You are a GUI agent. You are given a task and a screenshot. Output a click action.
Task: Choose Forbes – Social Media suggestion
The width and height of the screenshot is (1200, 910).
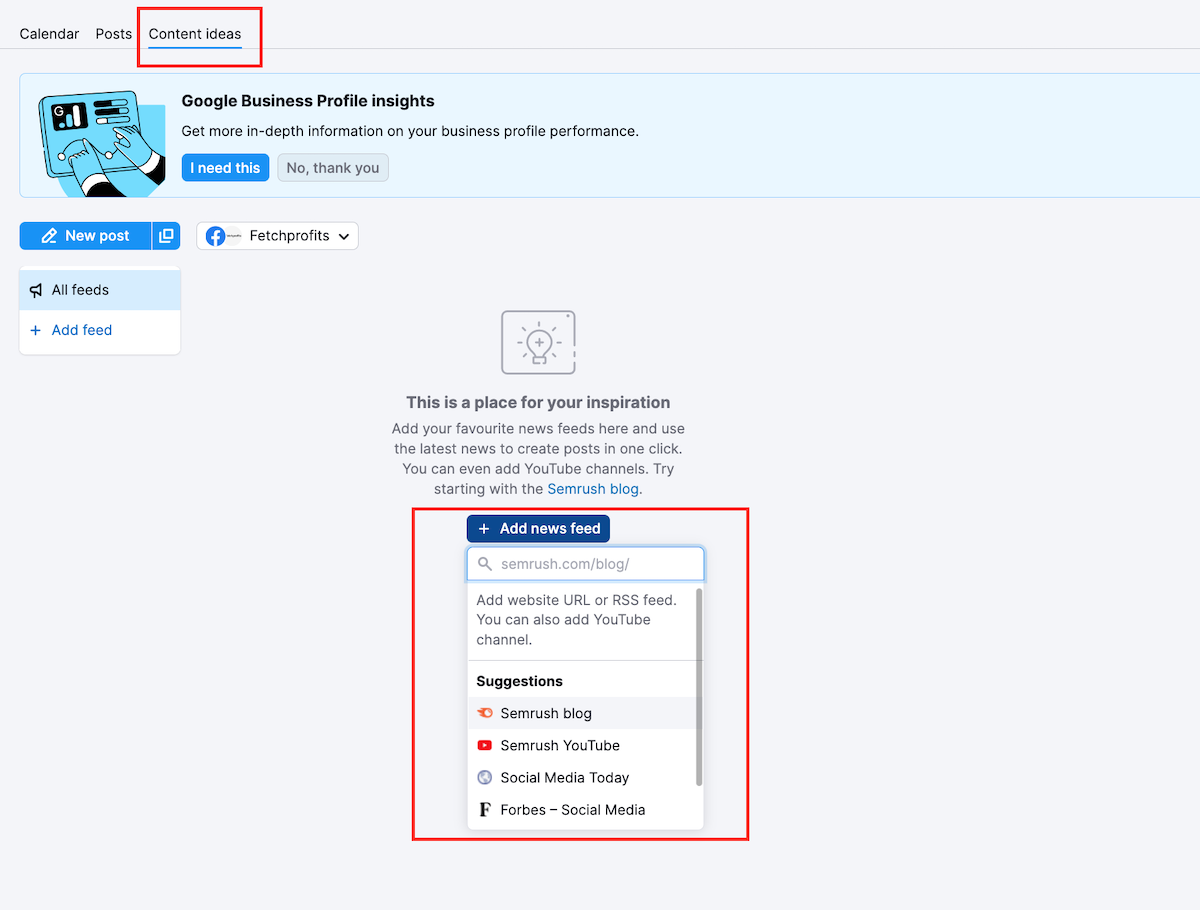(x=582, y=809)
